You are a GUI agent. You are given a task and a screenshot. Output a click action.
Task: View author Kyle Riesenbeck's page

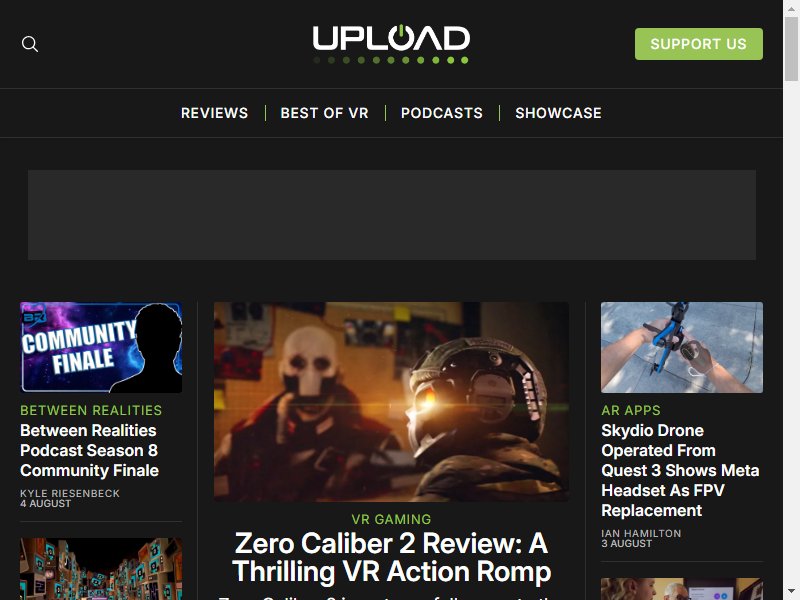click(70, 493)
